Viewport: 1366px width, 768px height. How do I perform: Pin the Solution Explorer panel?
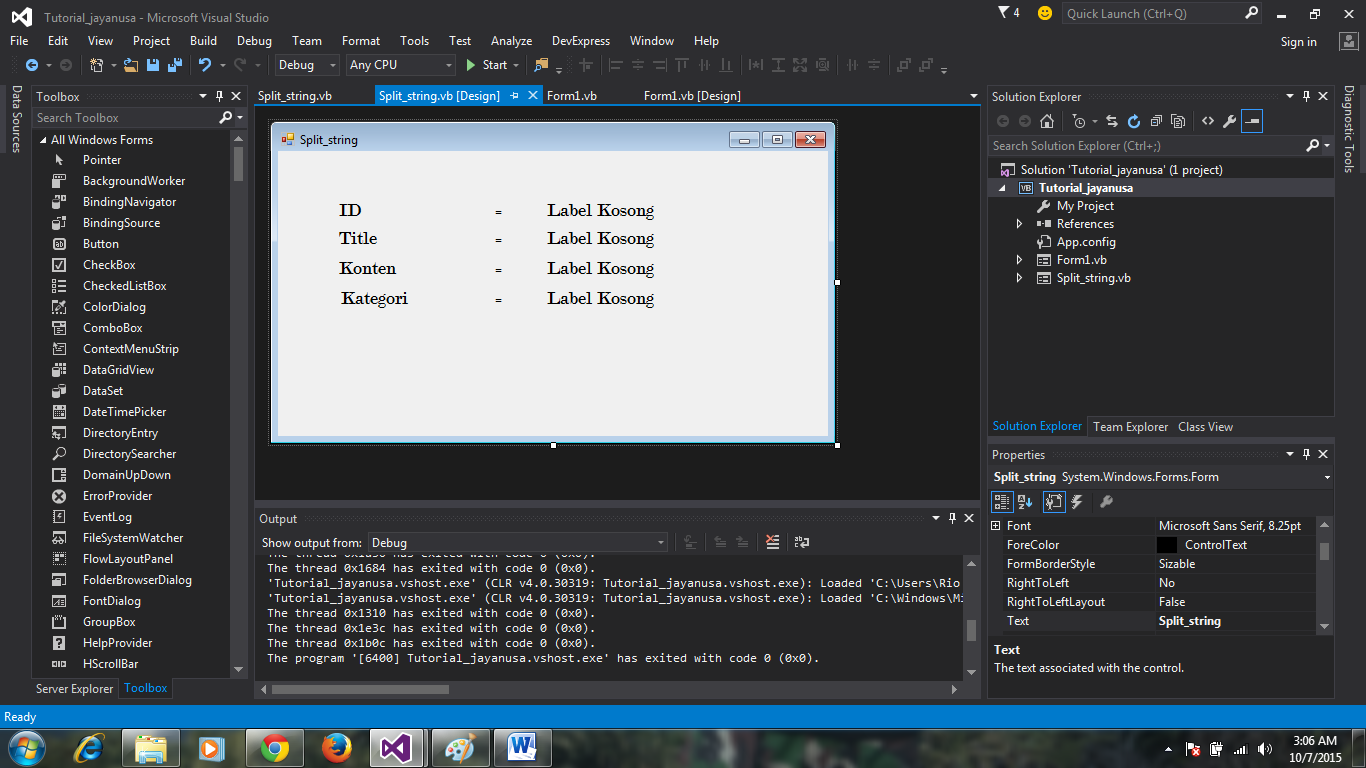point(1307,96)
